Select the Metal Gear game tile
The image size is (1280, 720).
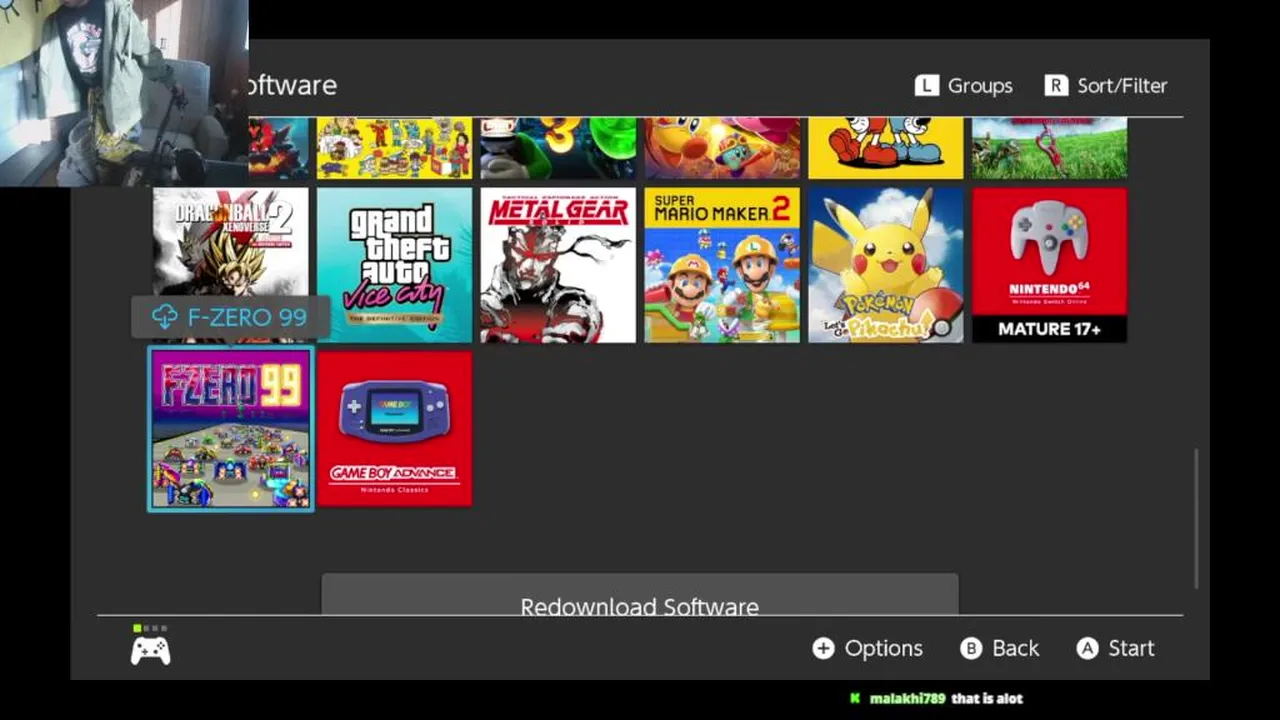pyautogui.click(x=558, y=265)
